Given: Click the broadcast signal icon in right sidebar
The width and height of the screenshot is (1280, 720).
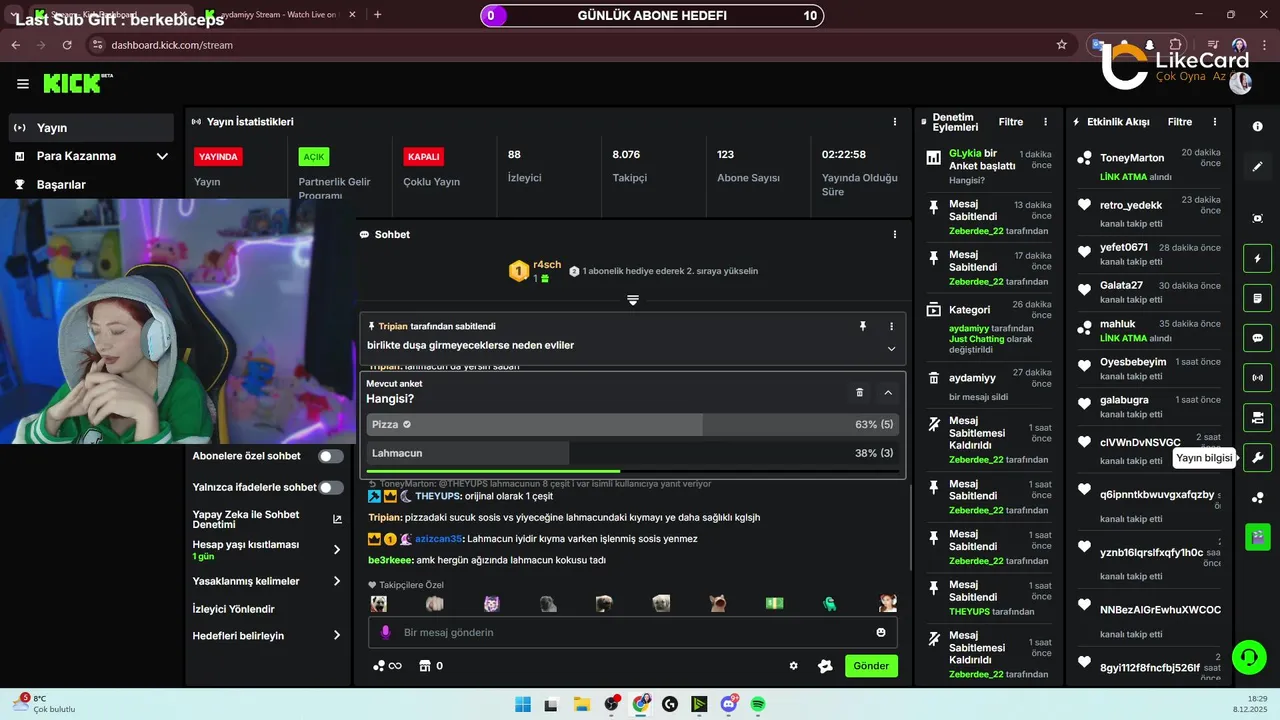Looking at the screenshot, I should point(1257,378).
